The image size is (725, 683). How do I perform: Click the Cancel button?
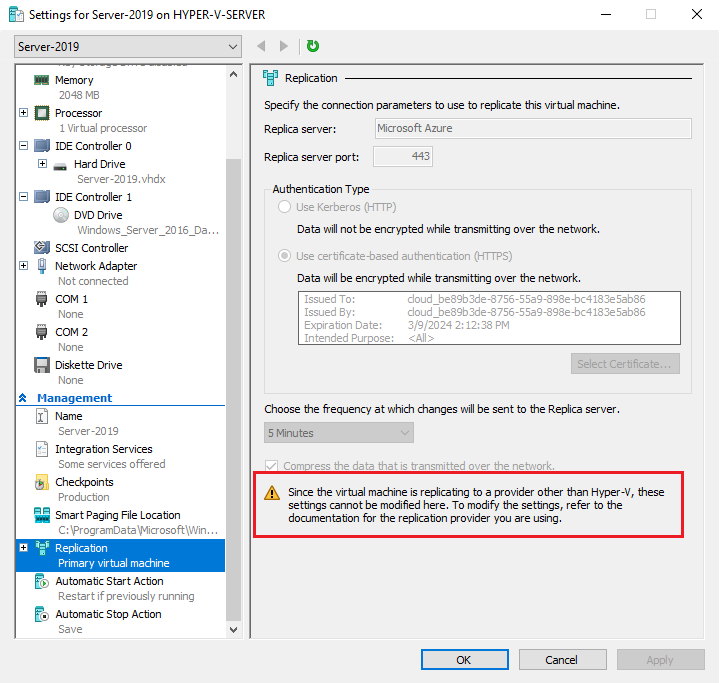click(x=562, y=659)
